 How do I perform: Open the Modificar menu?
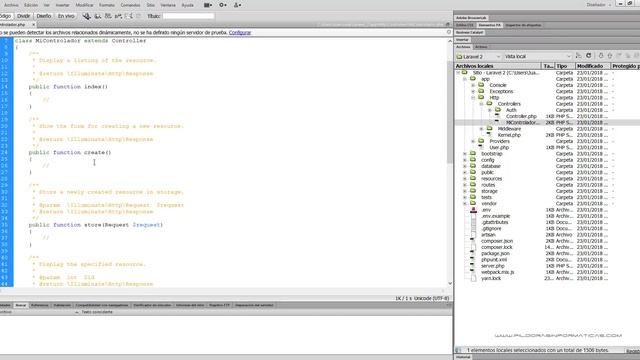(x=84, y=5)
